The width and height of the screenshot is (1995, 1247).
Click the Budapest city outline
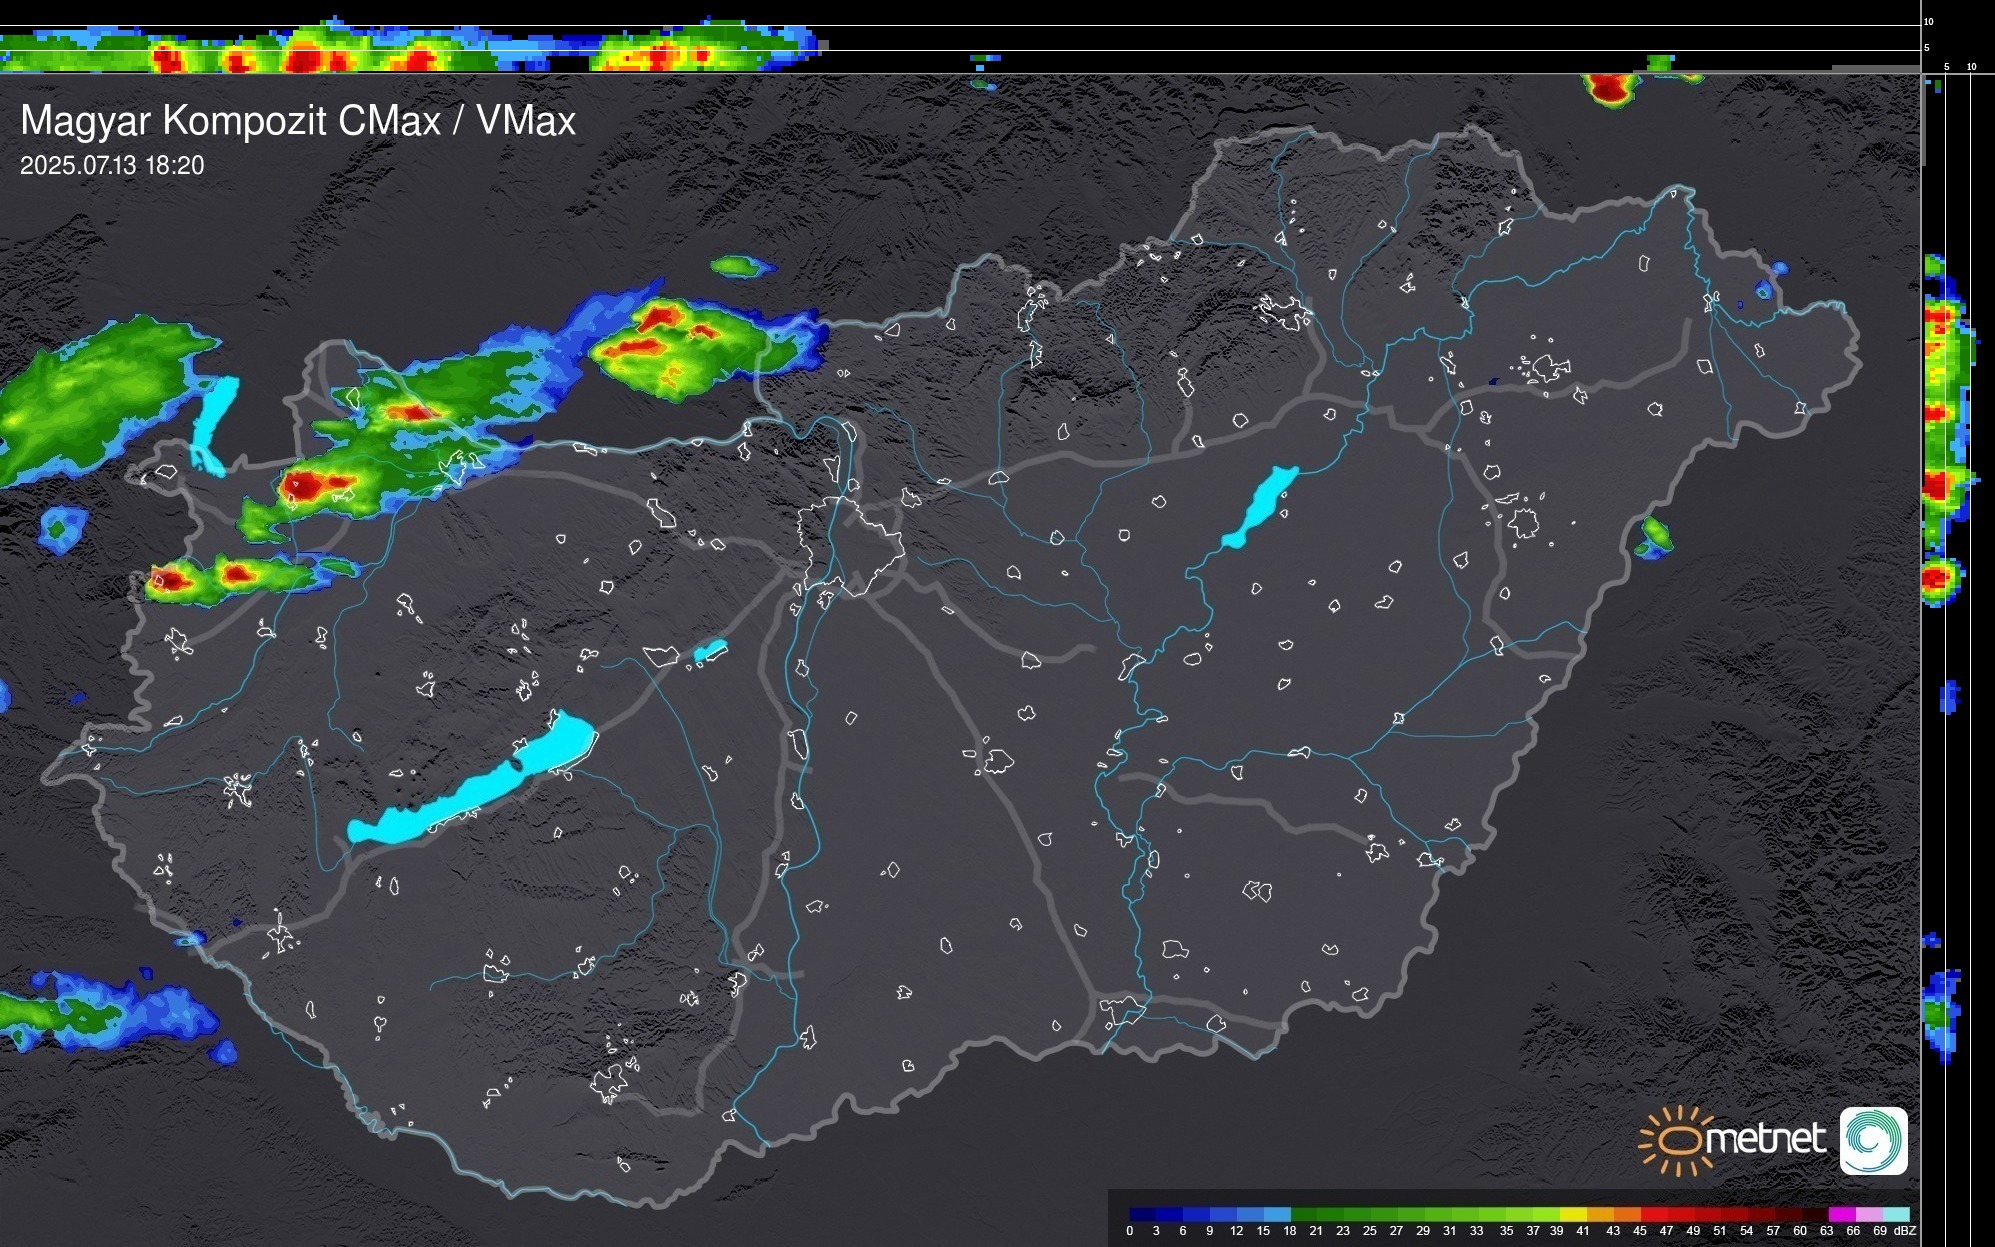pos(850,545)
